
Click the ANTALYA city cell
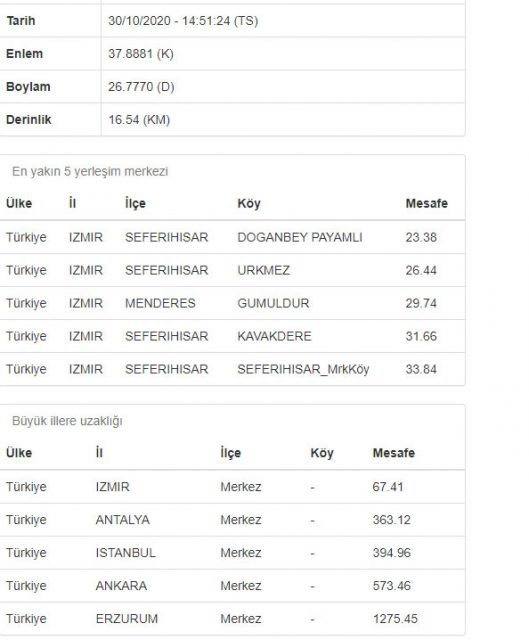(x=122, y=520)
